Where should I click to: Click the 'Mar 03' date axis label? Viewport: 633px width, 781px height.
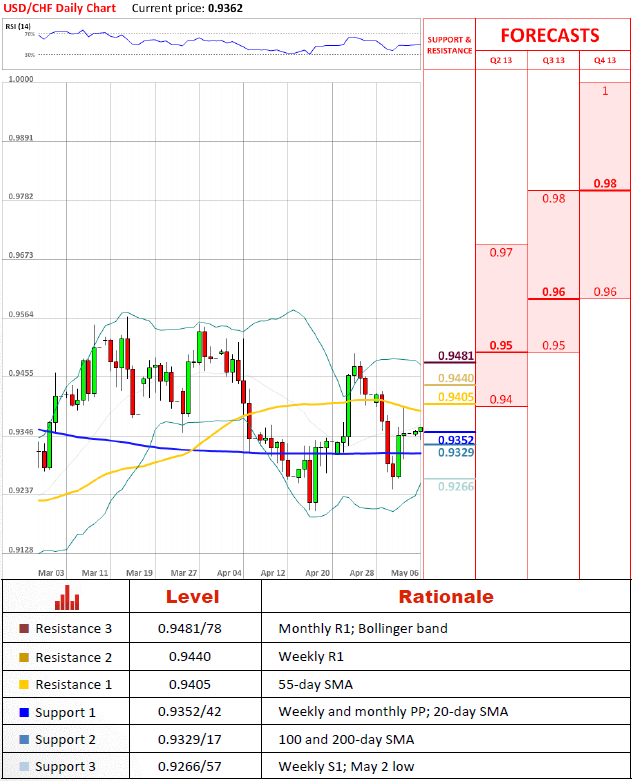click(51, 573)
